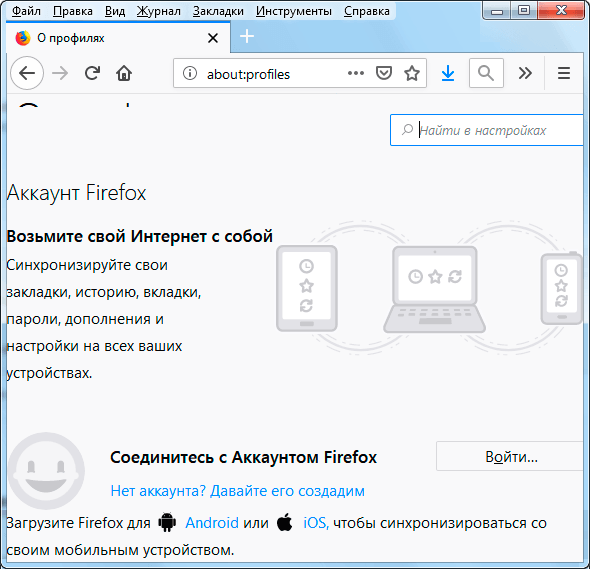Screen dimensions: 590x569
Task: Expand more tools double chevron
Action: click(x=525, y=73)
